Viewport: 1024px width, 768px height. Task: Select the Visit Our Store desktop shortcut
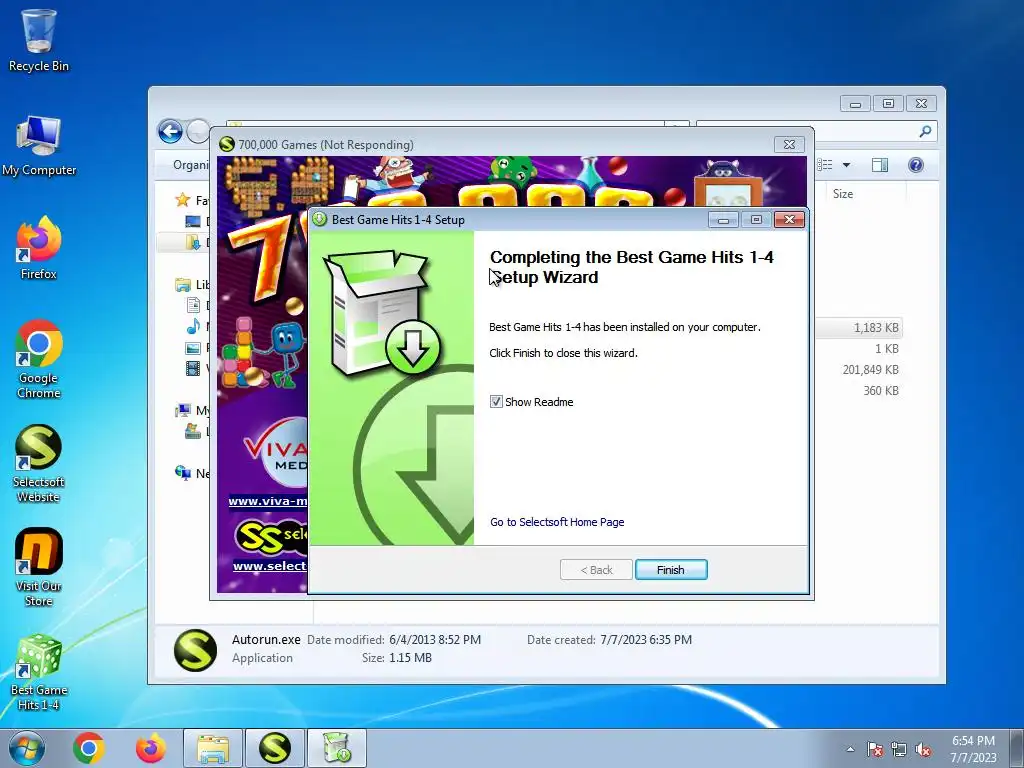click(39, 568)
